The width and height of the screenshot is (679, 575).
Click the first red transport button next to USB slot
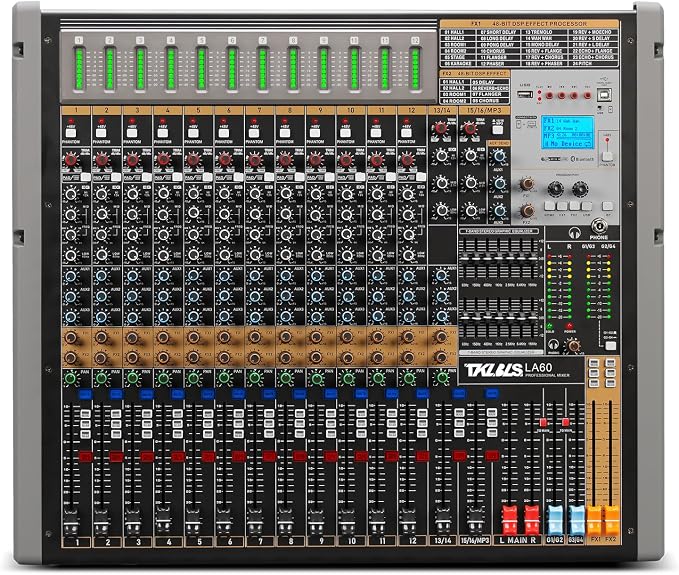coord(549,95)
